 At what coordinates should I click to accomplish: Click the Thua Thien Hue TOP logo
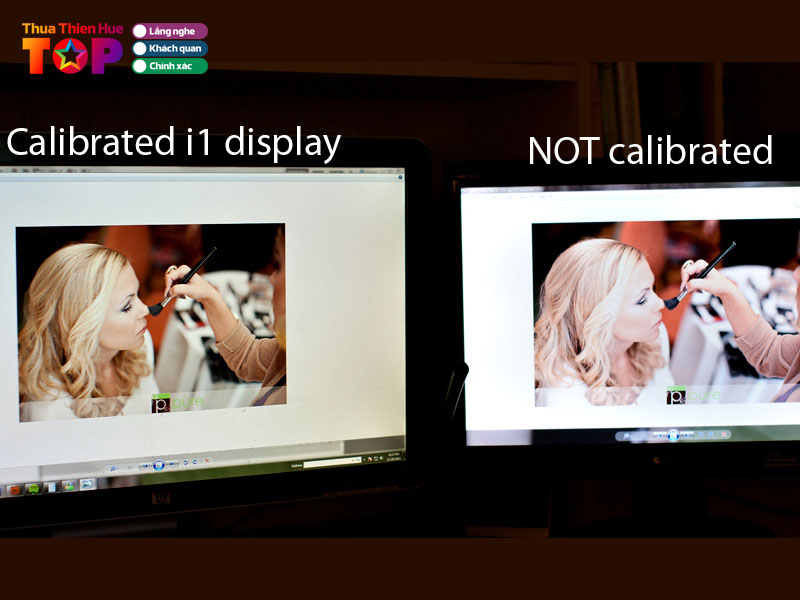pos(72,48)
